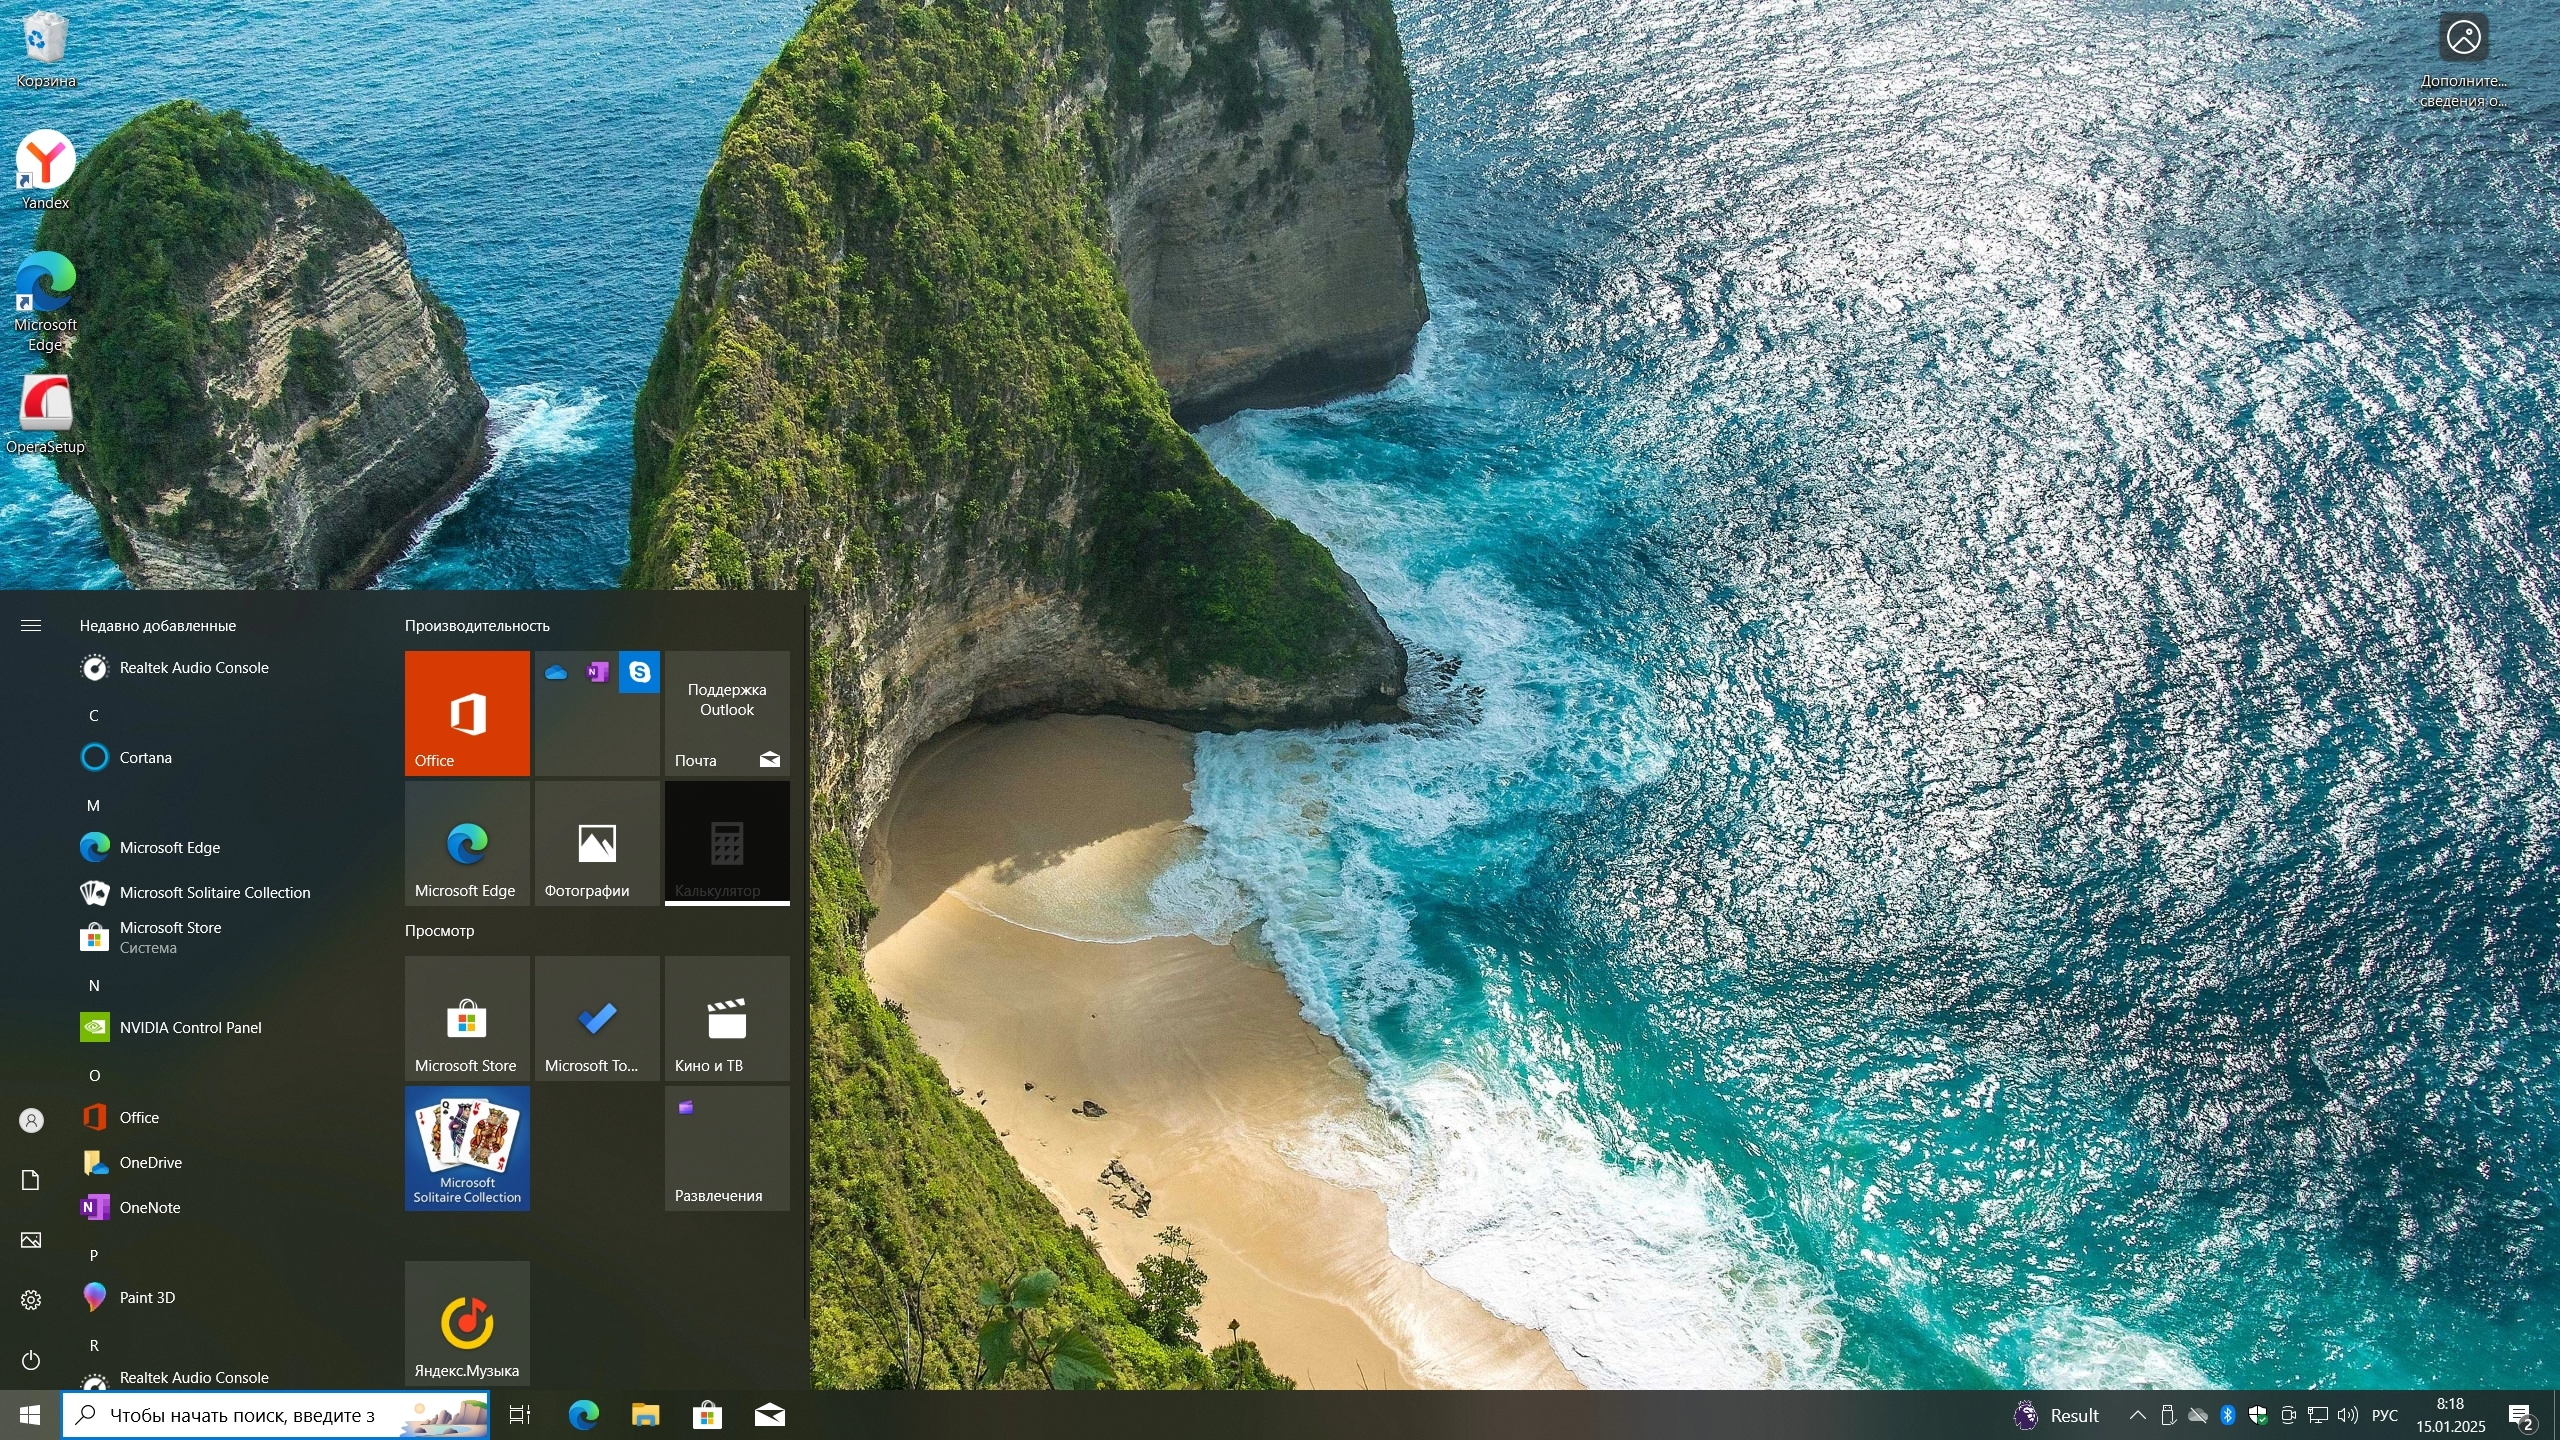Select Paint 3D in the app list

point(147,1297)
